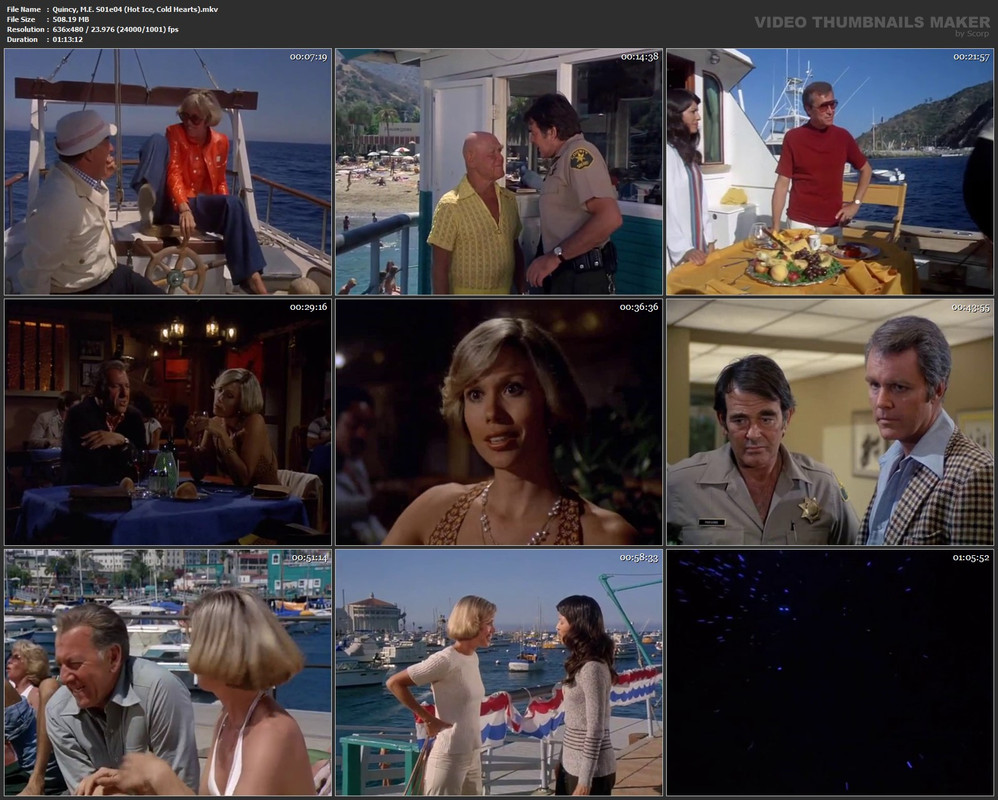Click the timestamp label '00:51:14'

(308, 558)
